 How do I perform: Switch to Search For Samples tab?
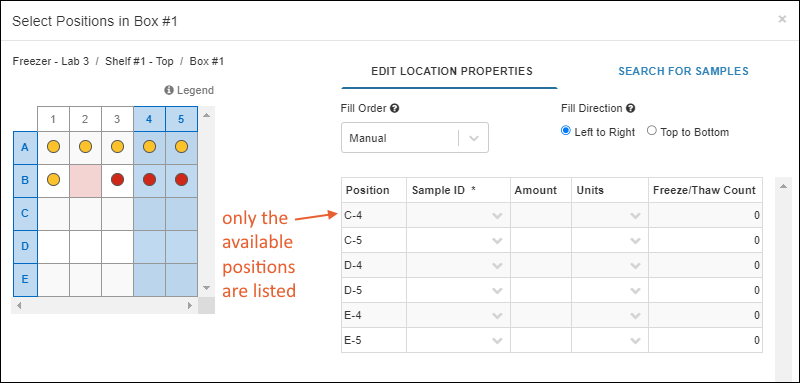click(683, 71)
